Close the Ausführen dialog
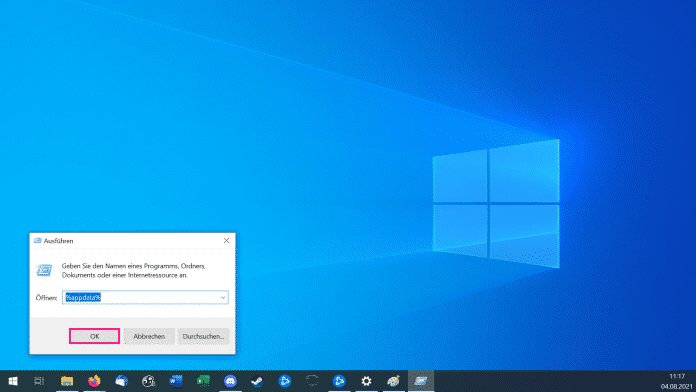696x392 pixels. click(226, 241)
